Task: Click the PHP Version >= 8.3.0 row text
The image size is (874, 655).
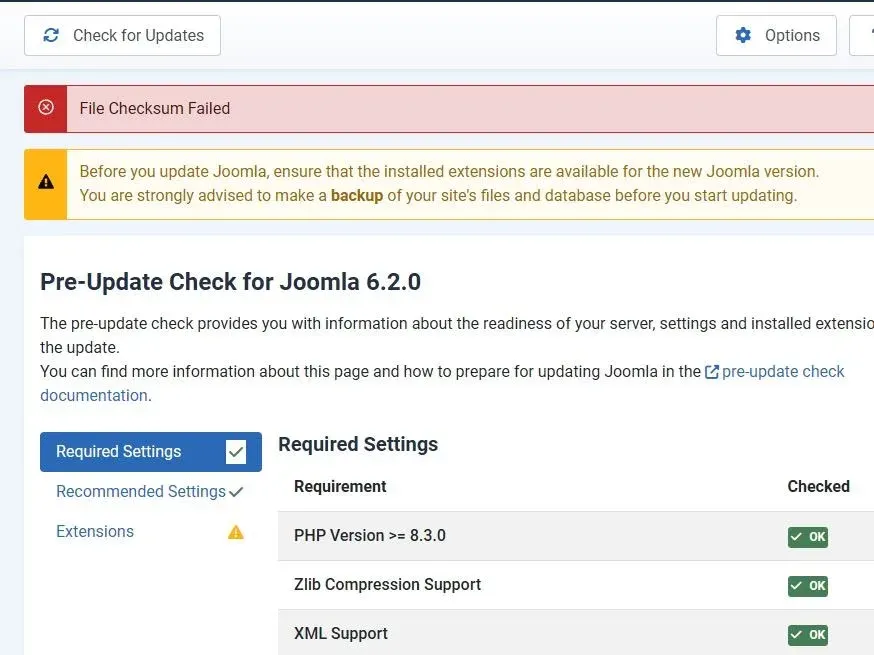Action: pos(370,536)
